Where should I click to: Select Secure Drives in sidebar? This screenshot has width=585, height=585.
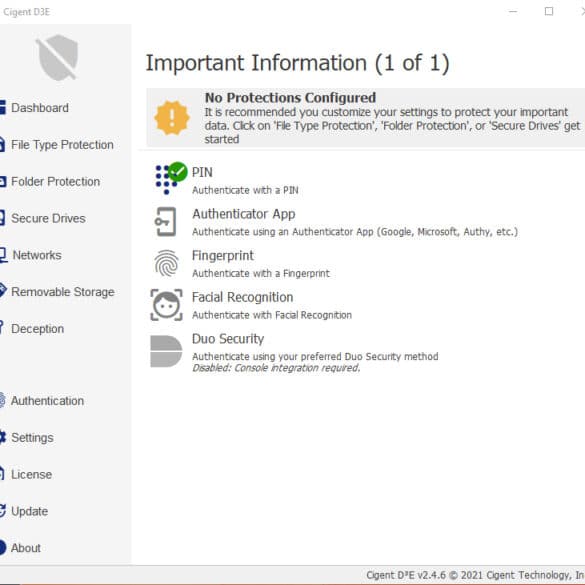[48, 218]
